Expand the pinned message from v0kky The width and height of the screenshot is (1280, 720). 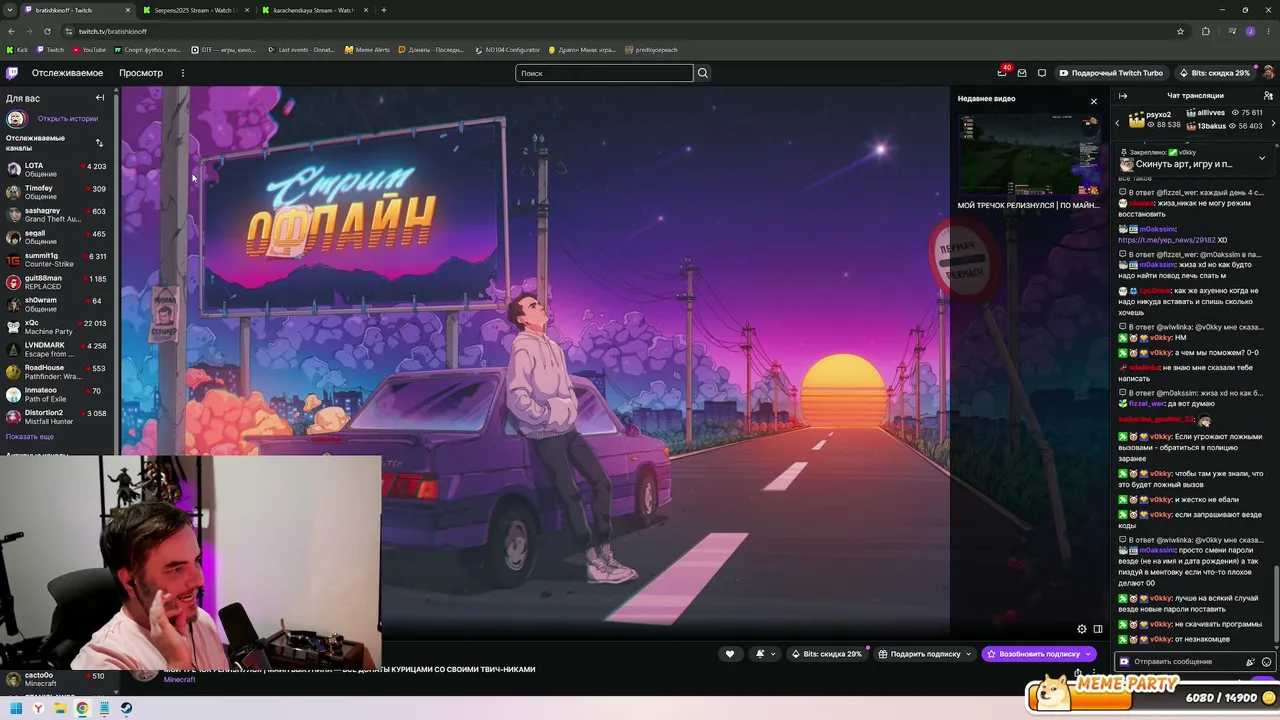[1262, 158]
